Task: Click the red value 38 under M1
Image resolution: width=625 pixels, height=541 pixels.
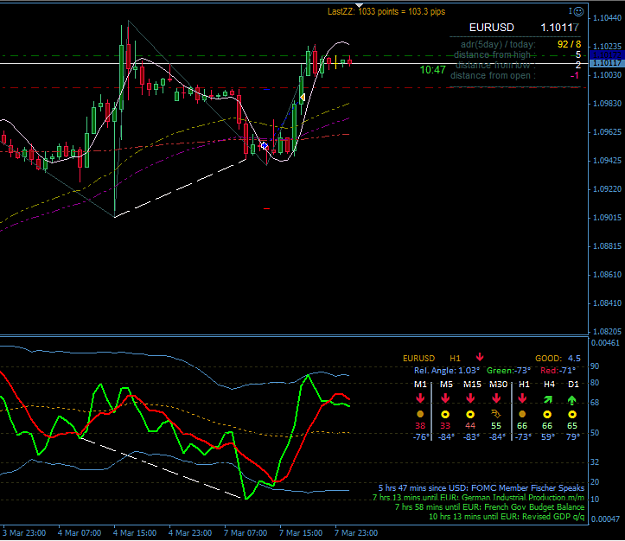Action: coord(420,426)
